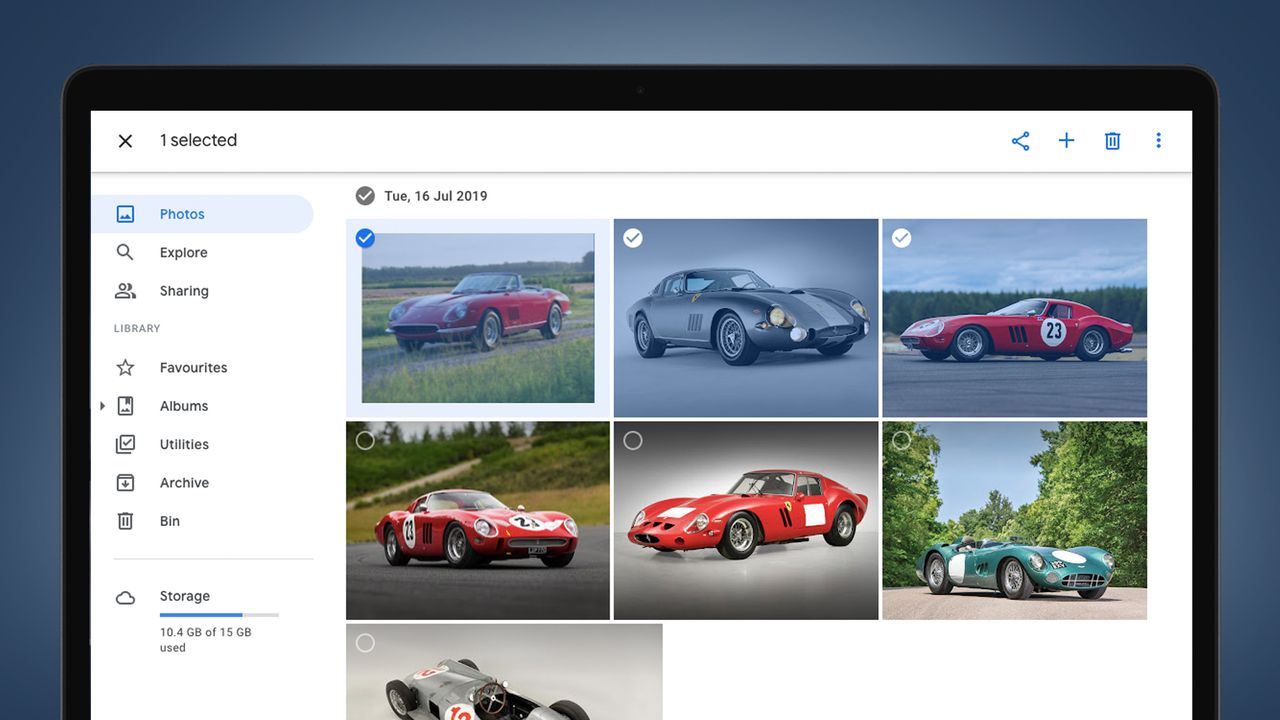Open the silver race car thumbnail

[504, 672]
